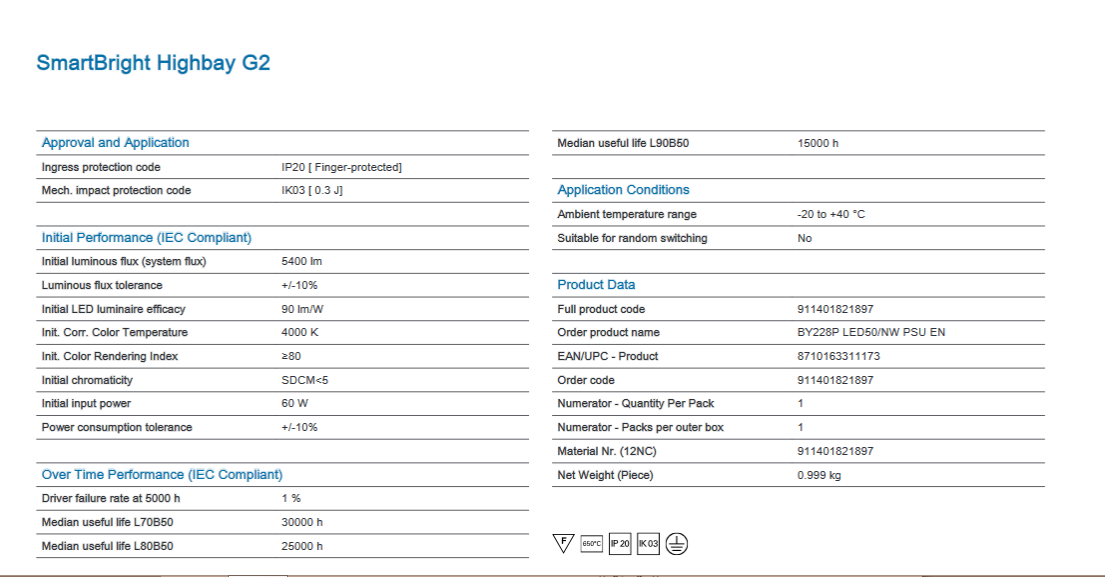Click the 0.999 kg value

[x=819, y=476]
